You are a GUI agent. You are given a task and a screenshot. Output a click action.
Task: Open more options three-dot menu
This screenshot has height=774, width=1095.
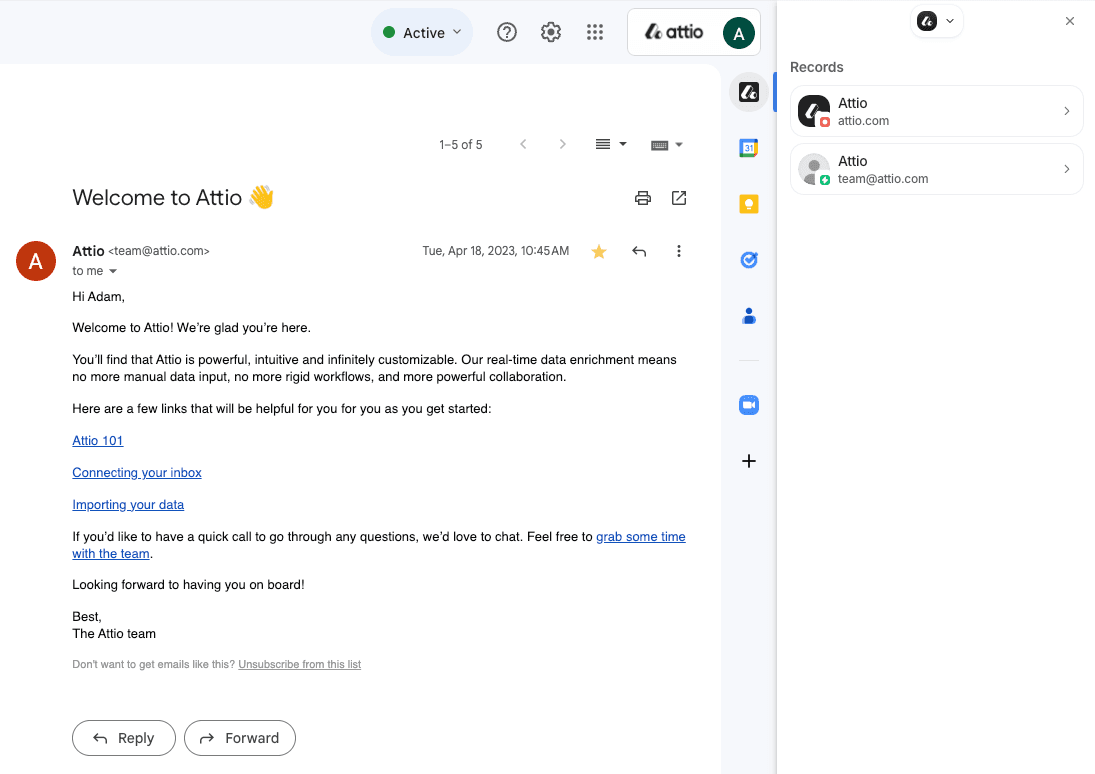pos(679,251)
